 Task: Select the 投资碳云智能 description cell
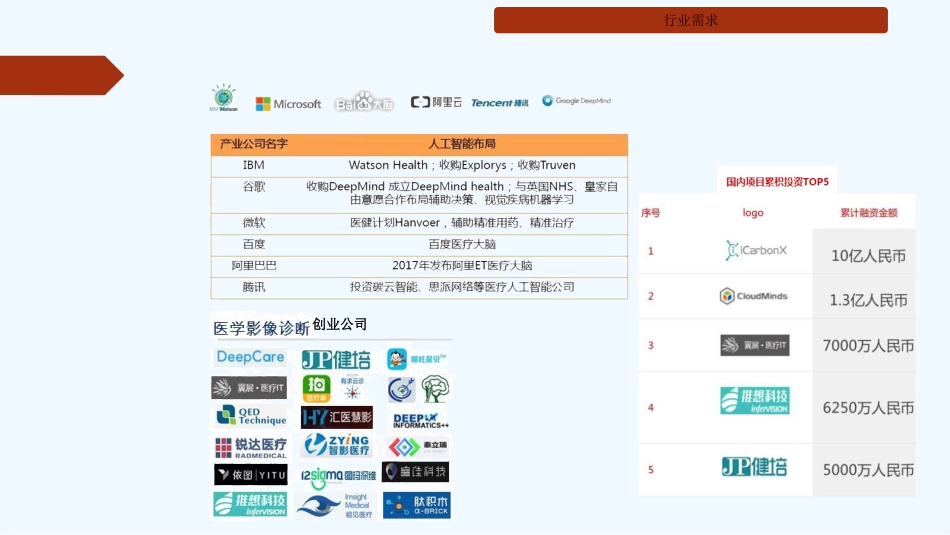(x=462, y=287)
